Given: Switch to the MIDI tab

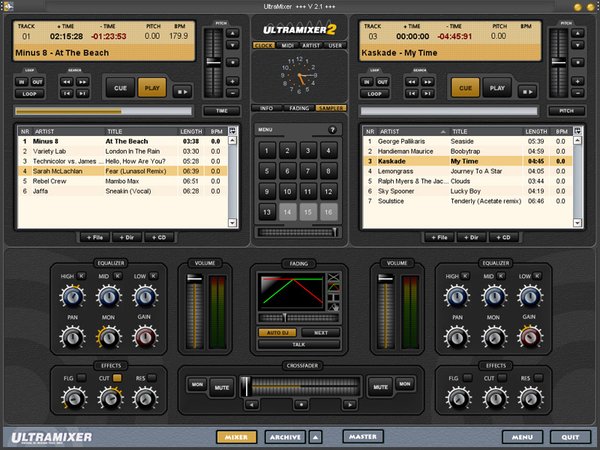Looking at the screenshot, I should pyautogui.click(x=290, y=45).
